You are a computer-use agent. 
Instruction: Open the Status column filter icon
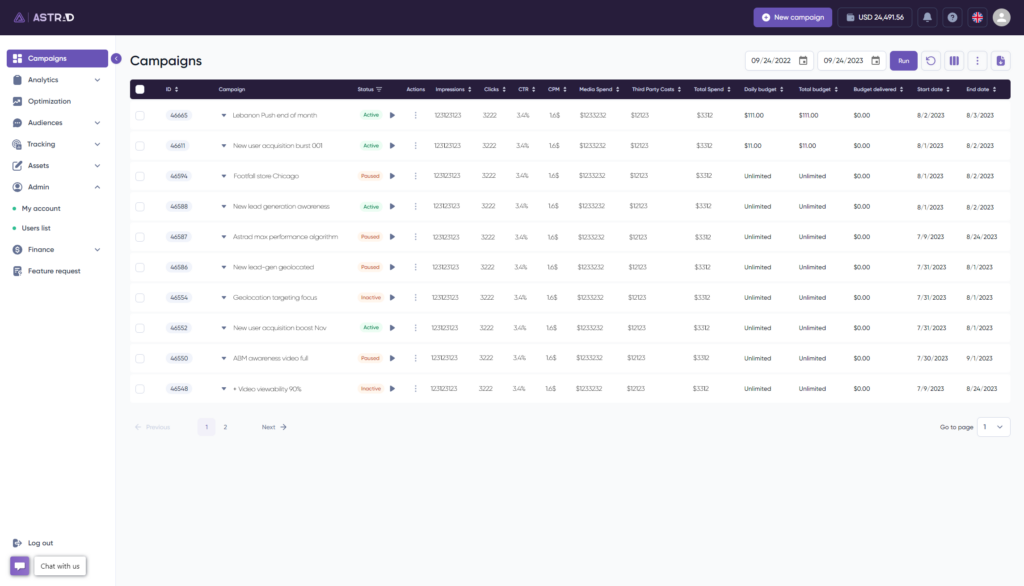[x=380, y=89]
